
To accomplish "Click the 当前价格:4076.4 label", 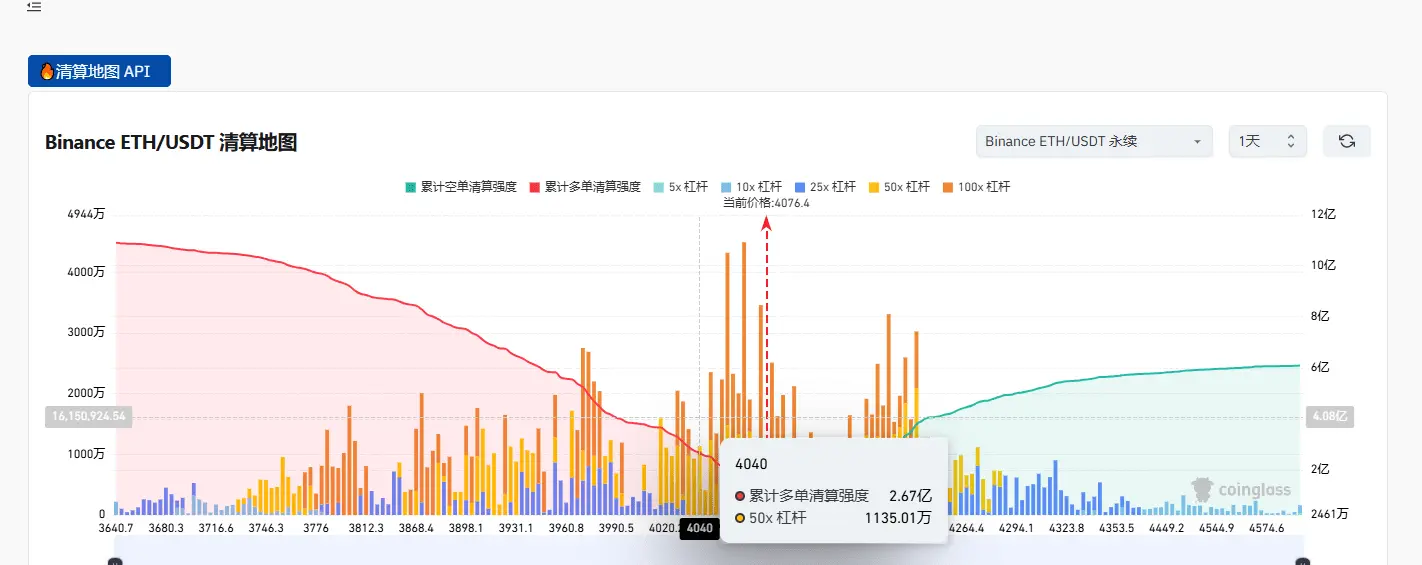I will click(x=766, y=203).
